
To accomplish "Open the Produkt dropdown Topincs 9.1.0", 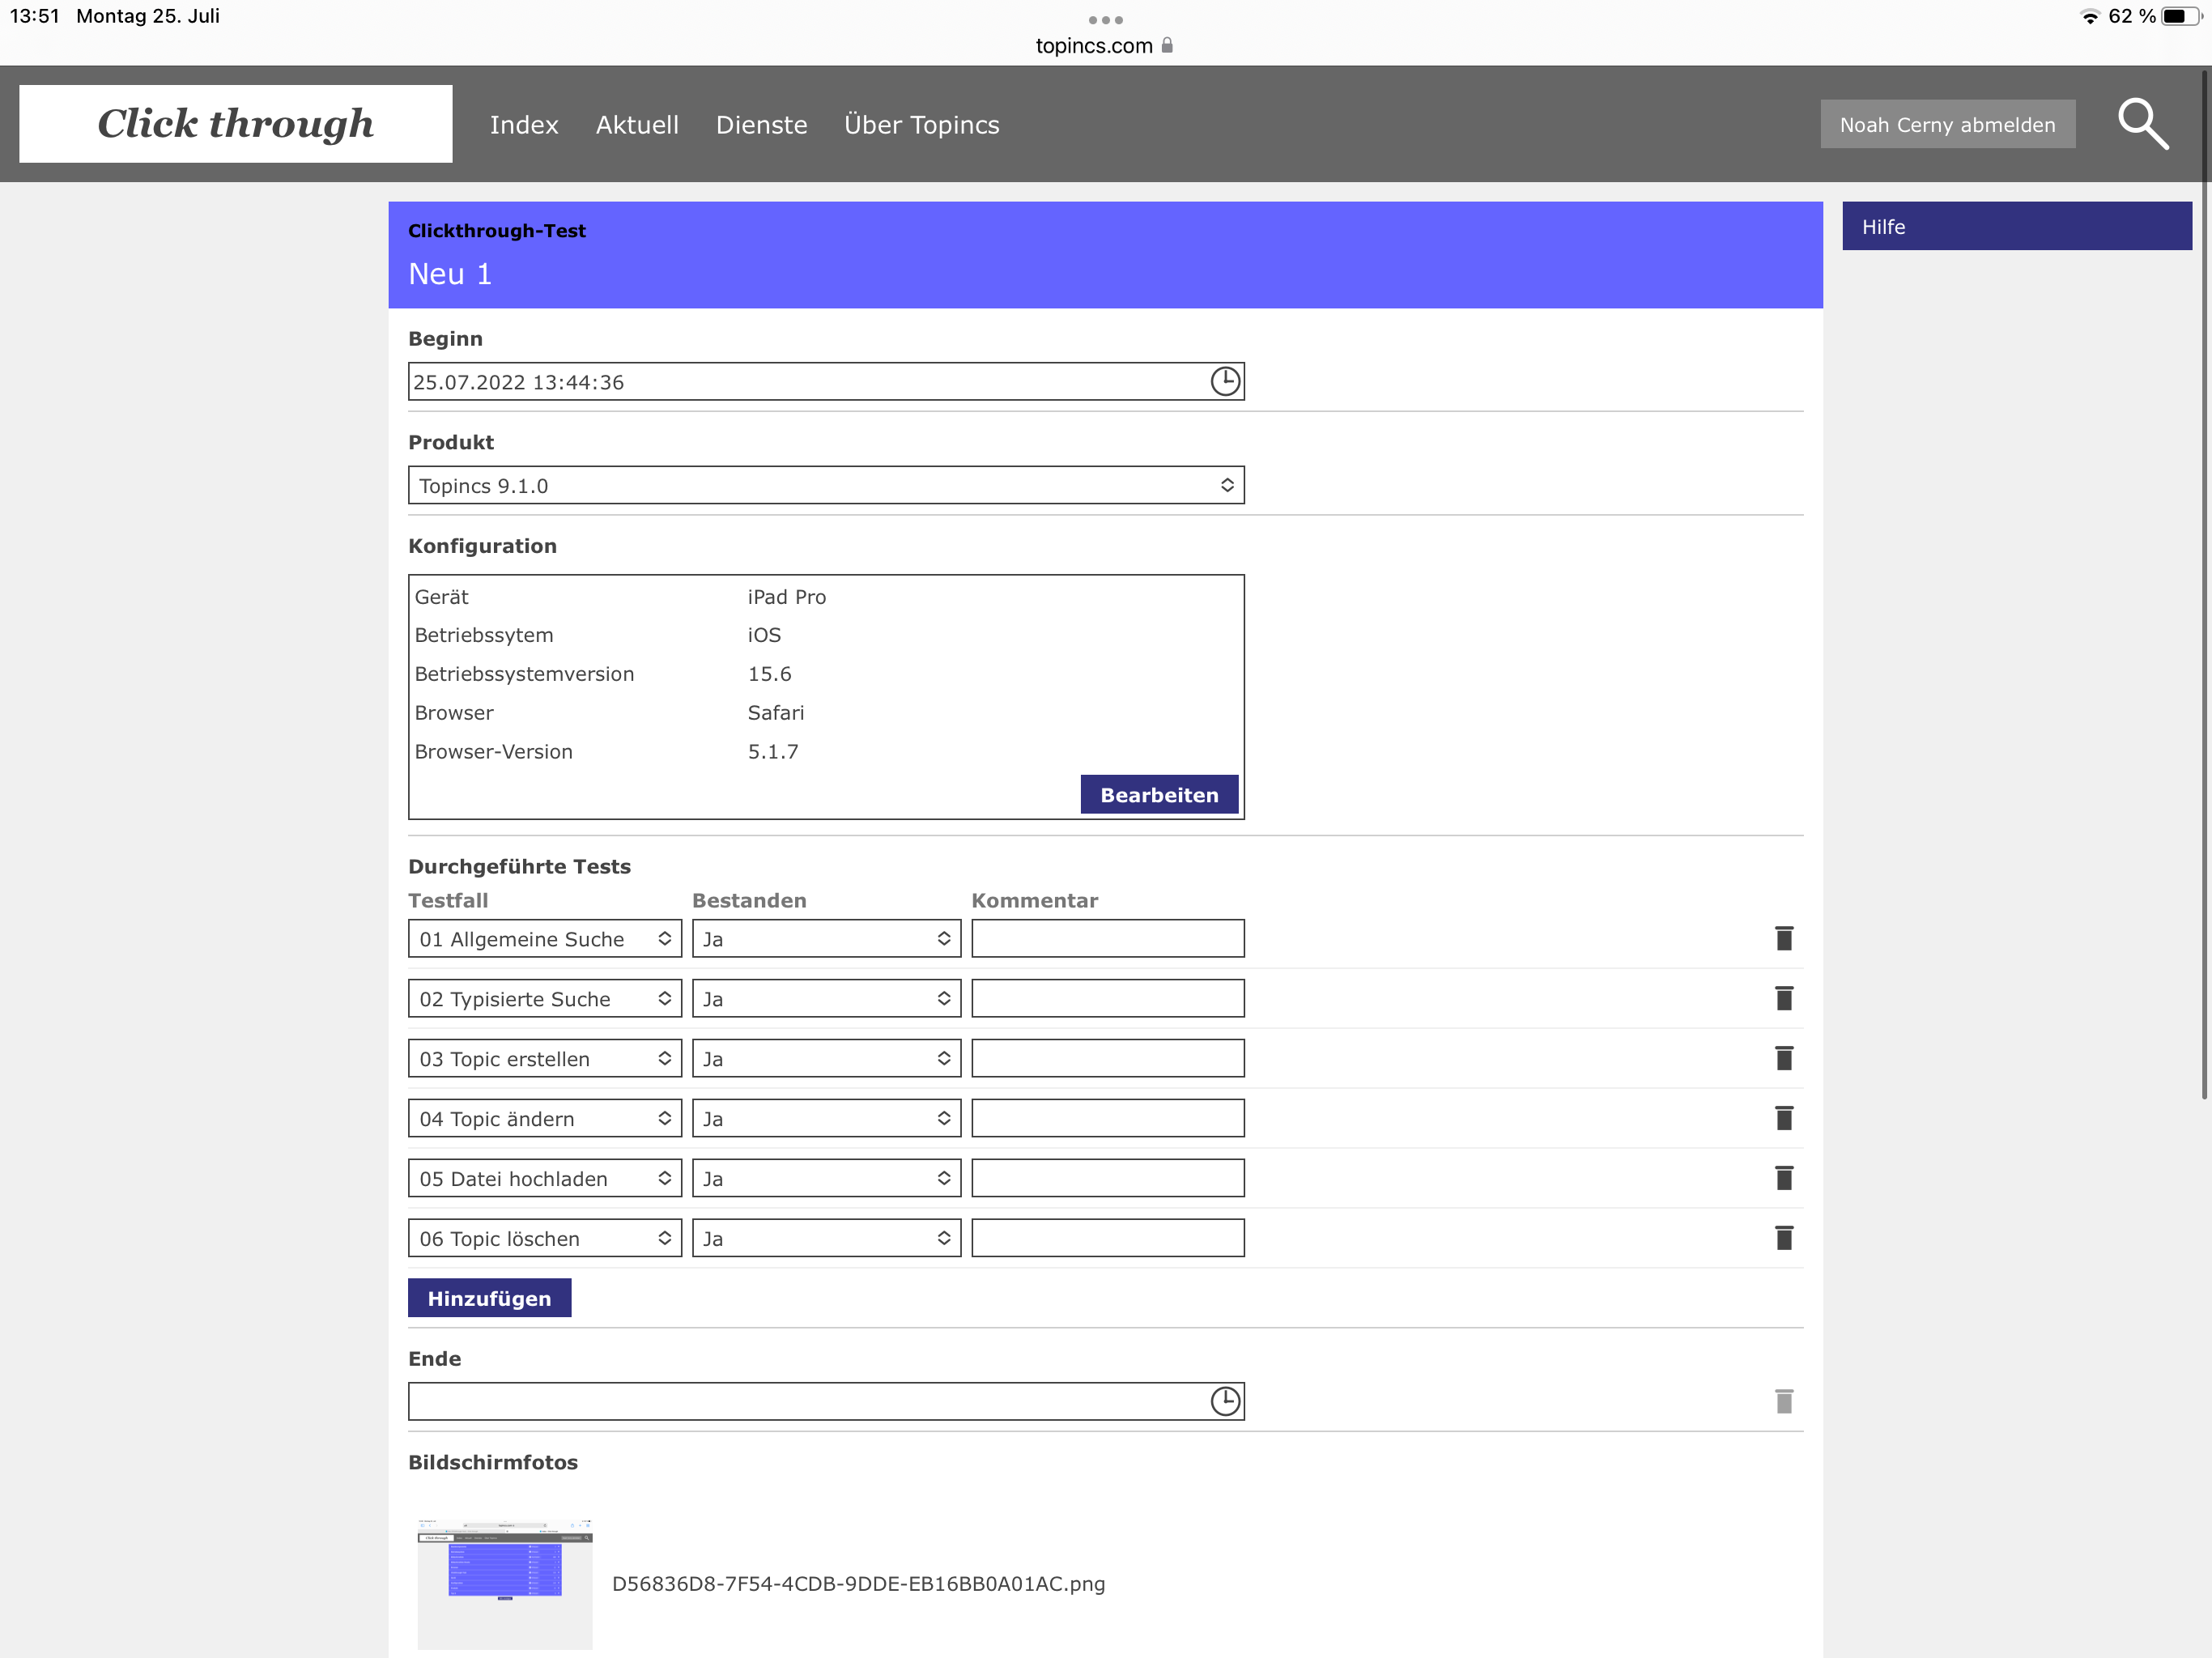I will (x=825, y=485).
